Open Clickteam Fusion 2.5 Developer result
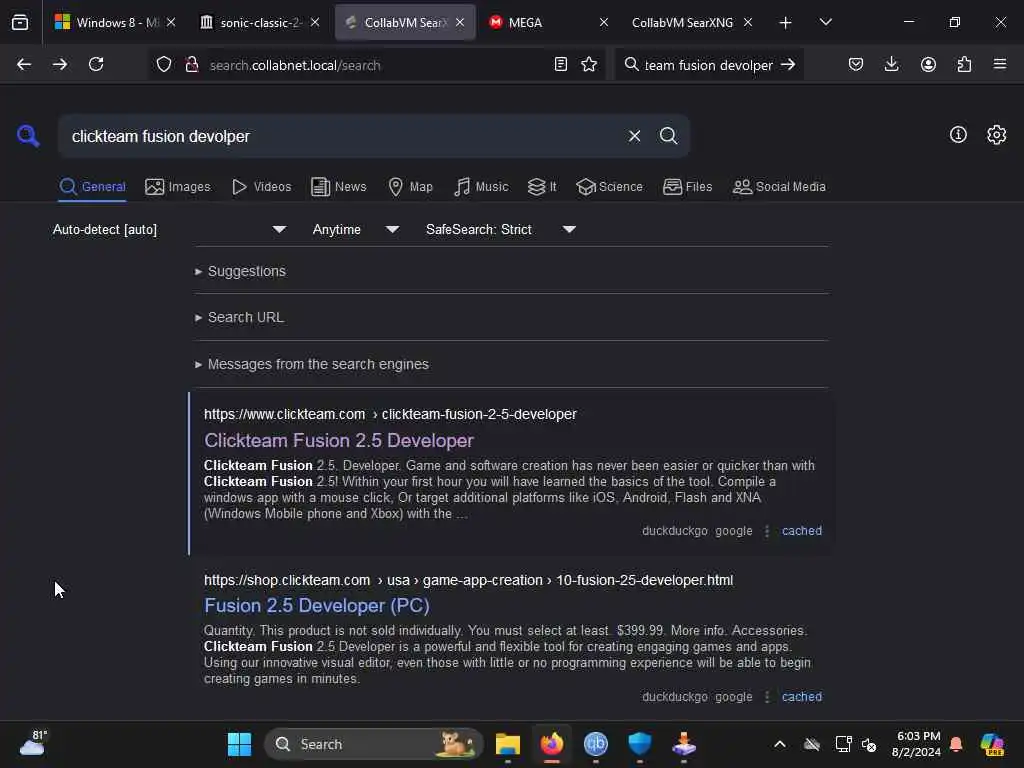Viewport: 1024px width, 768px height. [339, 440]
